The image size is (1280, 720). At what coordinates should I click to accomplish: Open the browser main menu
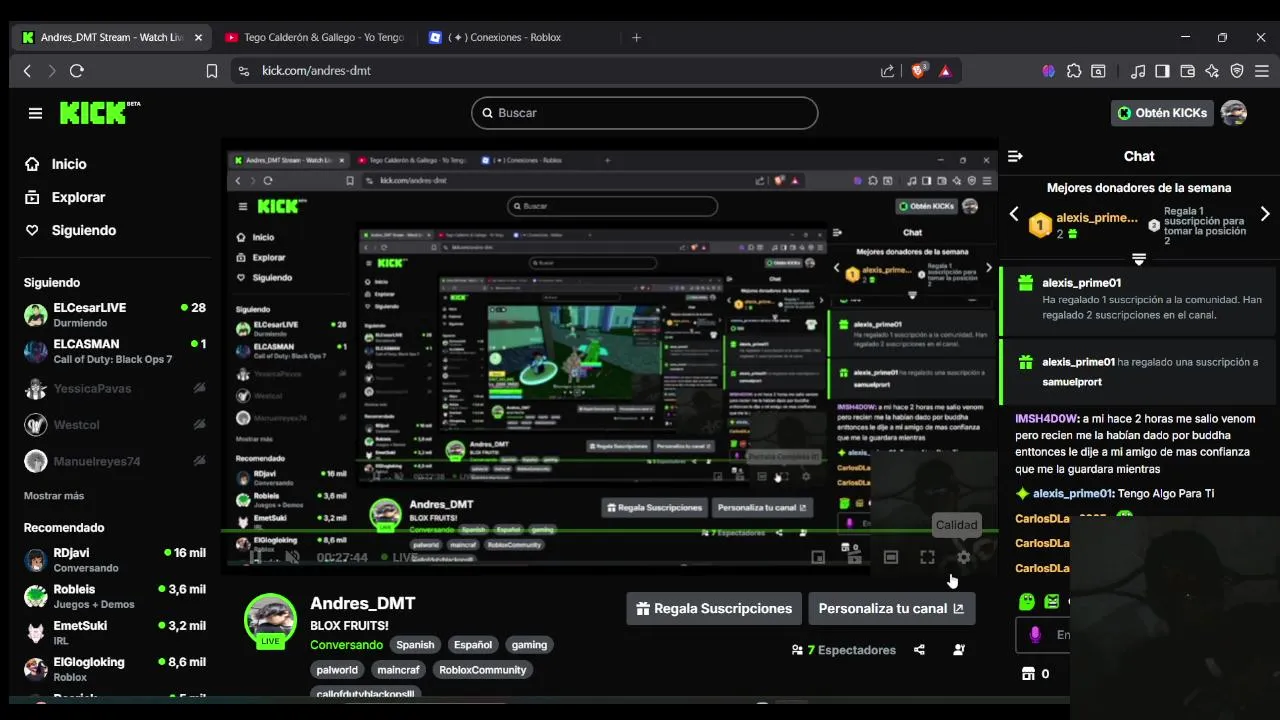coord(1262,71)
